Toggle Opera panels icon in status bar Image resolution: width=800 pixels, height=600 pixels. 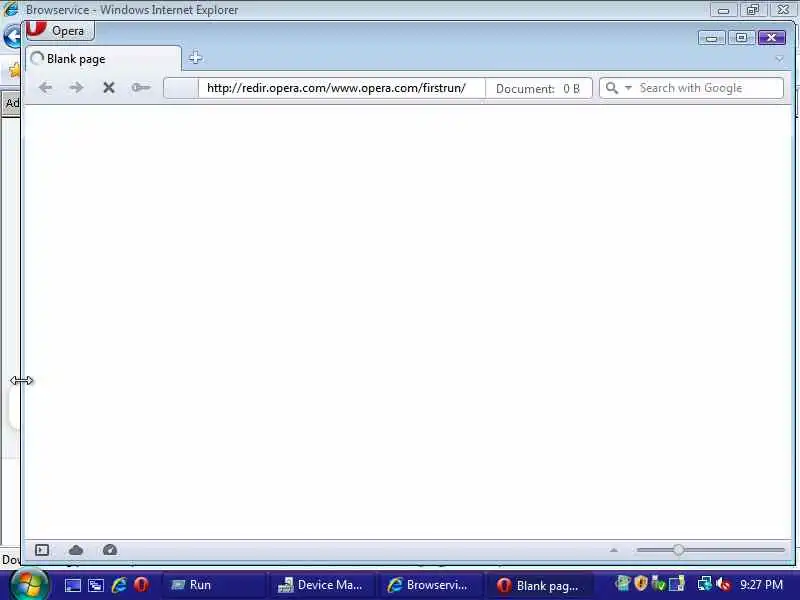tap(42, 550)
